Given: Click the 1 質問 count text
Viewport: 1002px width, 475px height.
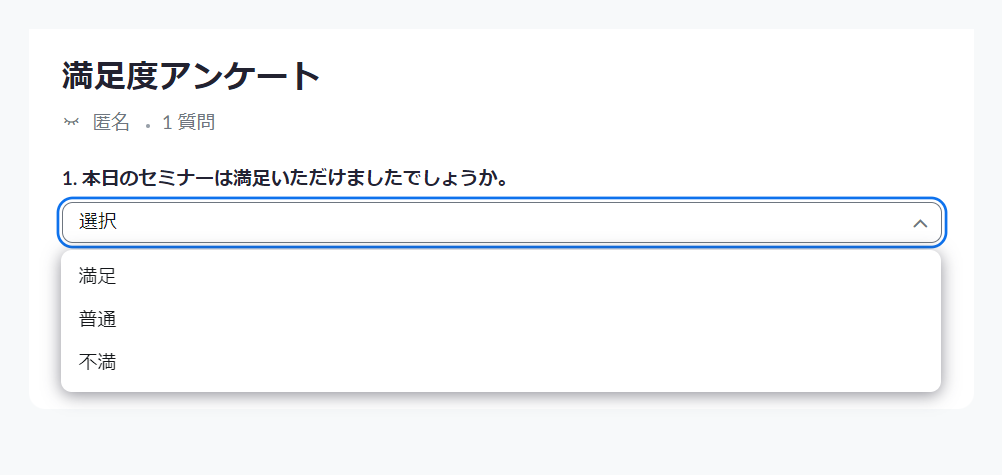Looking at the screenshot, I should point(189,122).
